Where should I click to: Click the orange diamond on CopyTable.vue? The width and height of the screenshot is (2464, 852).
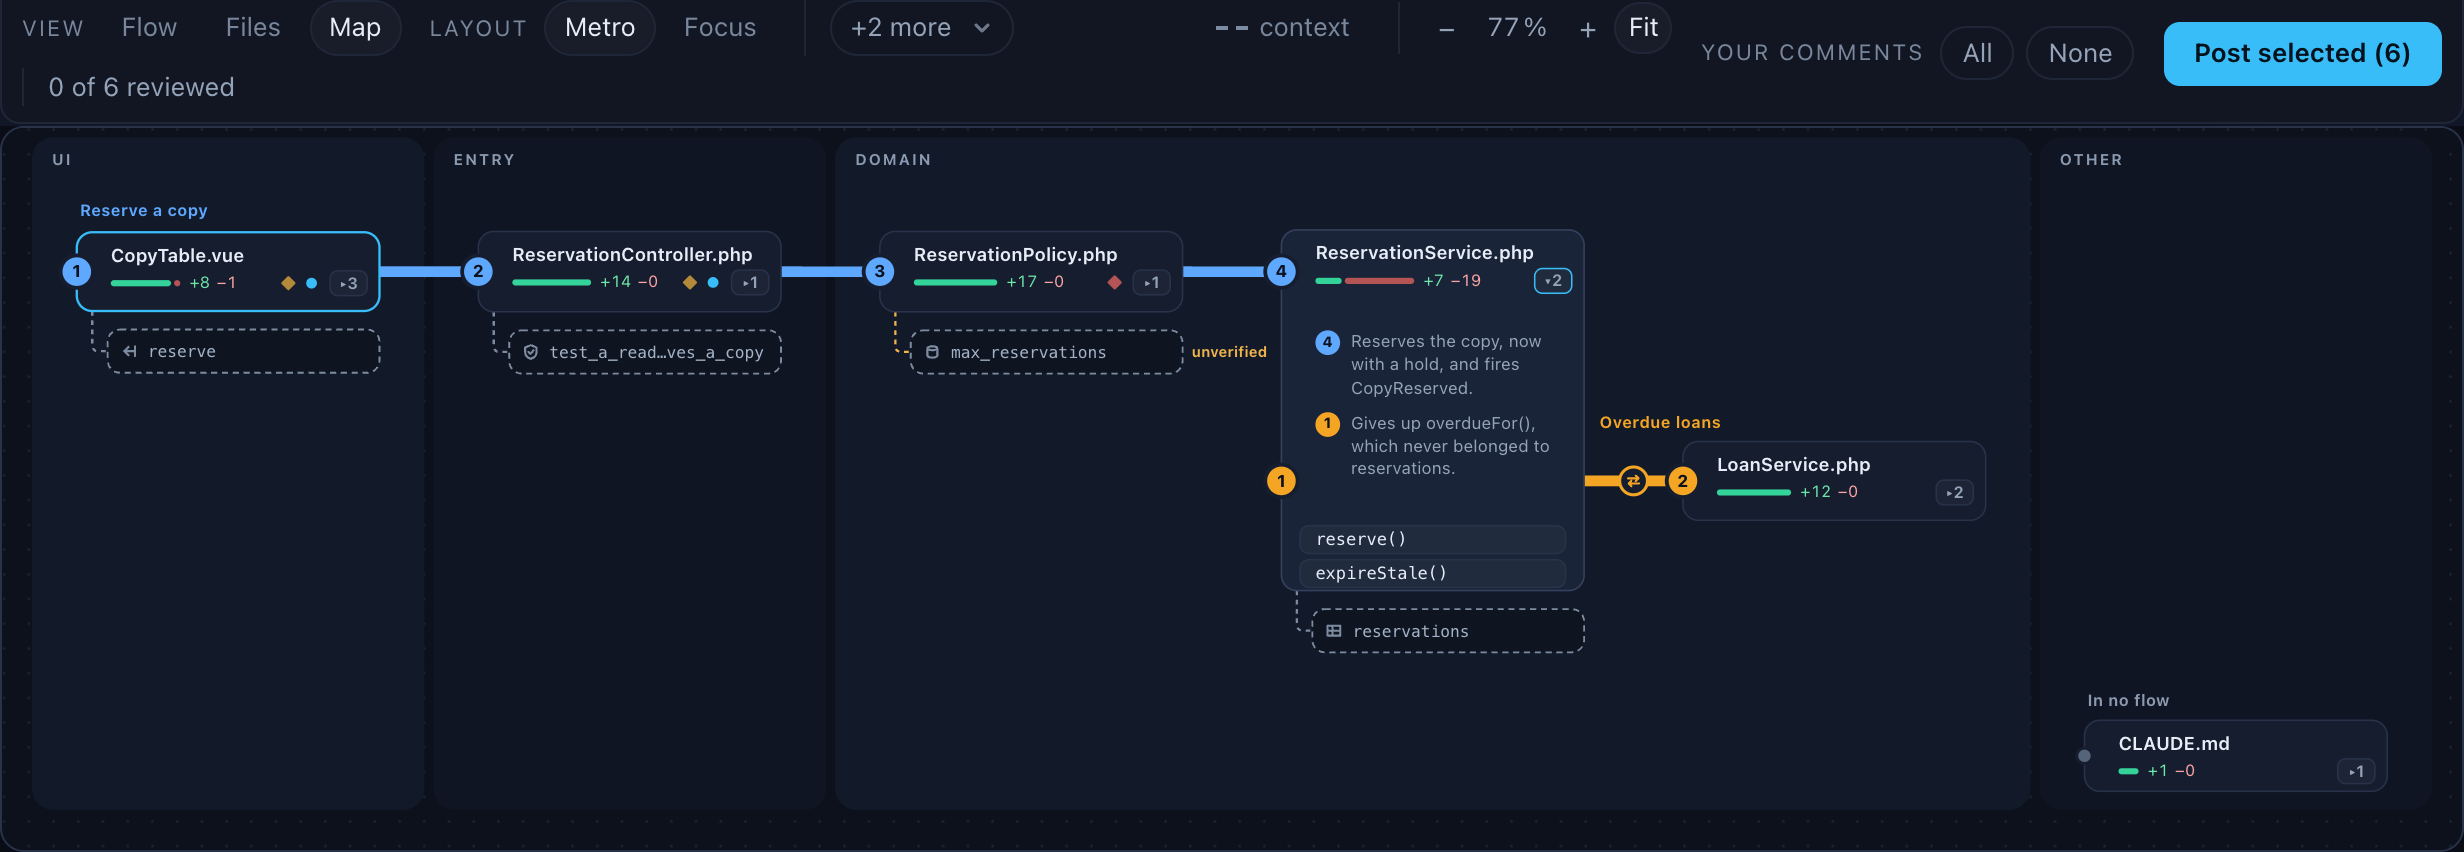pyautogui.click(x=288, y=283)
